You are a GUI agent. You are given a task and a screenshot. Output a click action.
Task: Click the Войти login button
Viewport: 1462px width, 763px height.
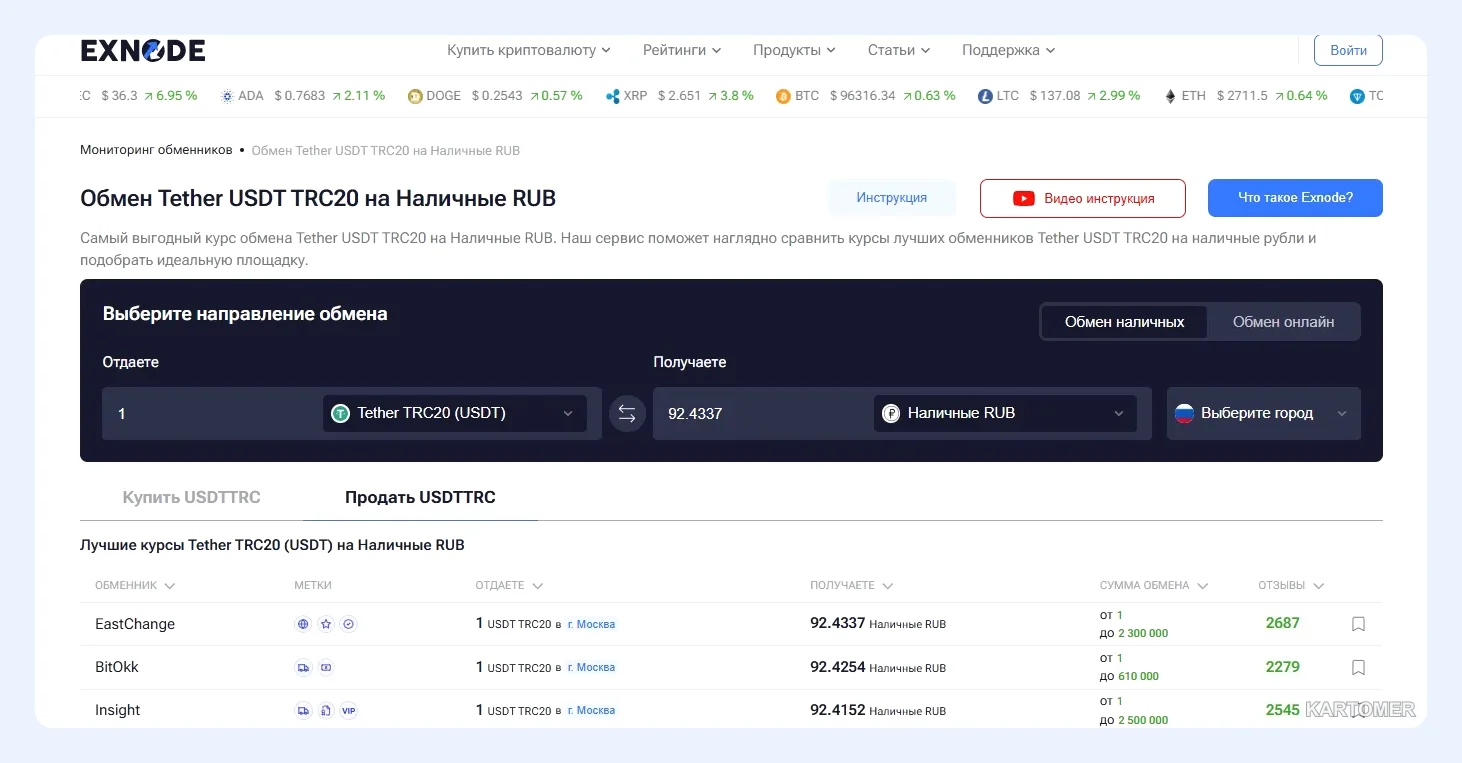pos(1348,50)
